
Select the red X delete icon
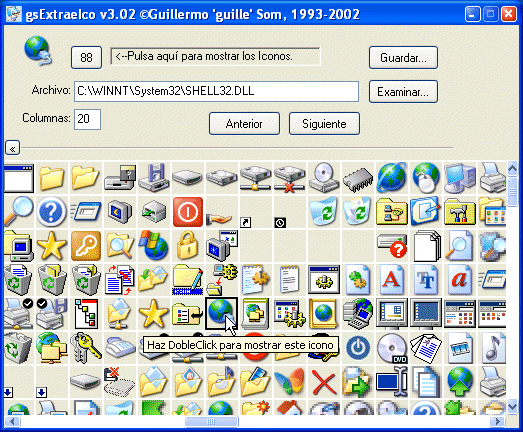click(x=324, y=383)
